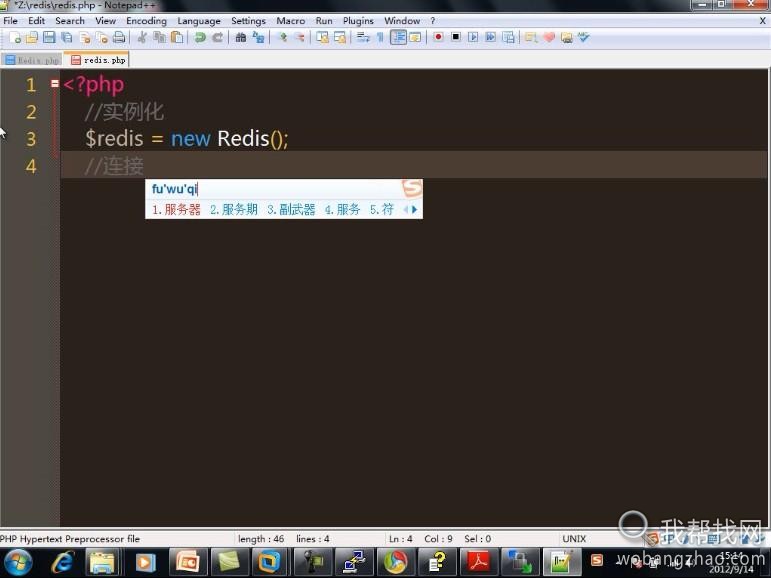Open the Settings menu
The height and width of the screenshot is (578, 771).
(x=248, y=21)
